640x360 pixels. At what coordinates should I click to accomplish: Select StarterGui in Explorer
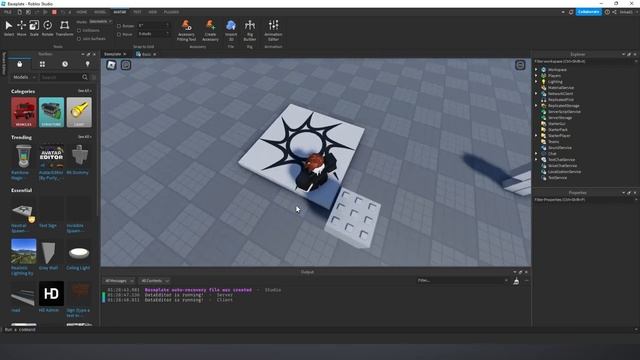coord(556,124)
